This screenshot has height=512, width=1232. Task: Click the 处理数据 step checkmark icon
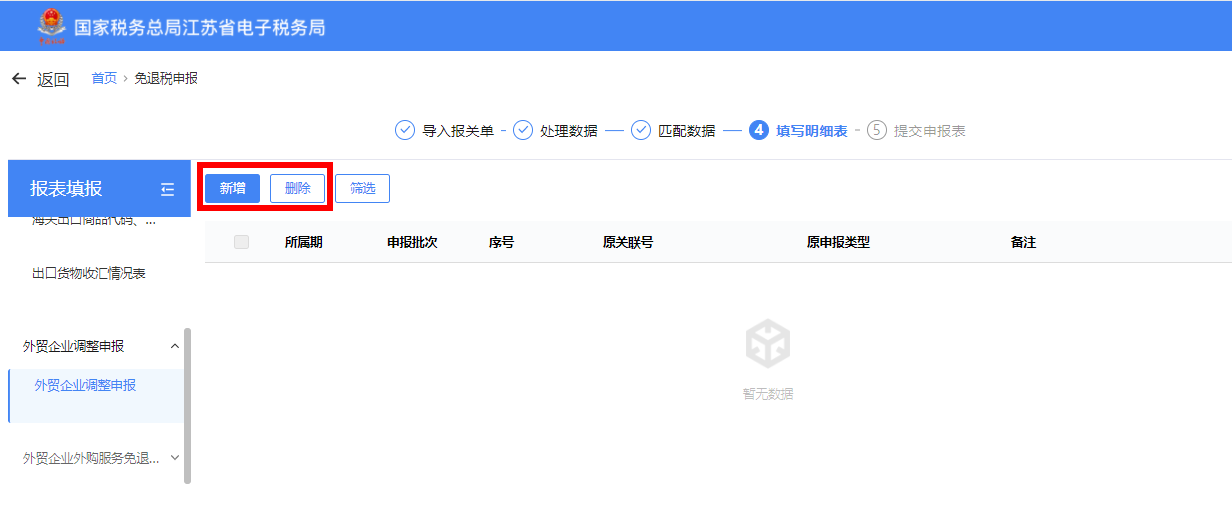[x=523, y=131]
